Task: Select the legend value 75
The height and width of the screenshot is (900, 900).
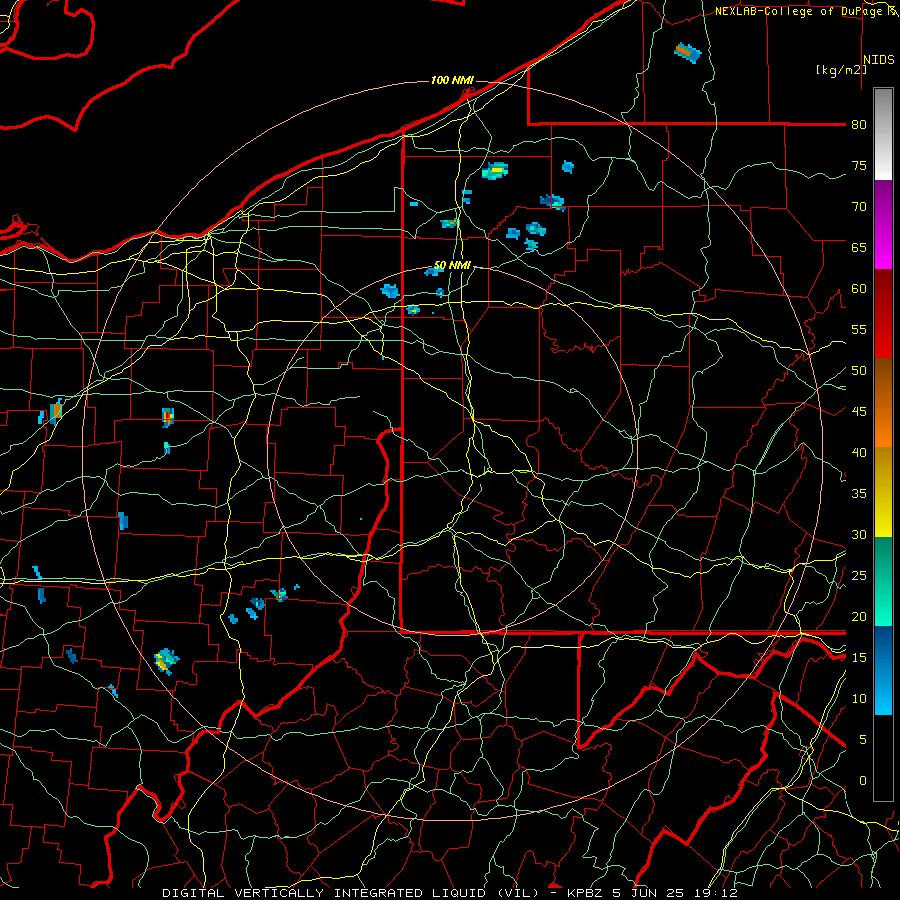Action: tap(859, 166)
